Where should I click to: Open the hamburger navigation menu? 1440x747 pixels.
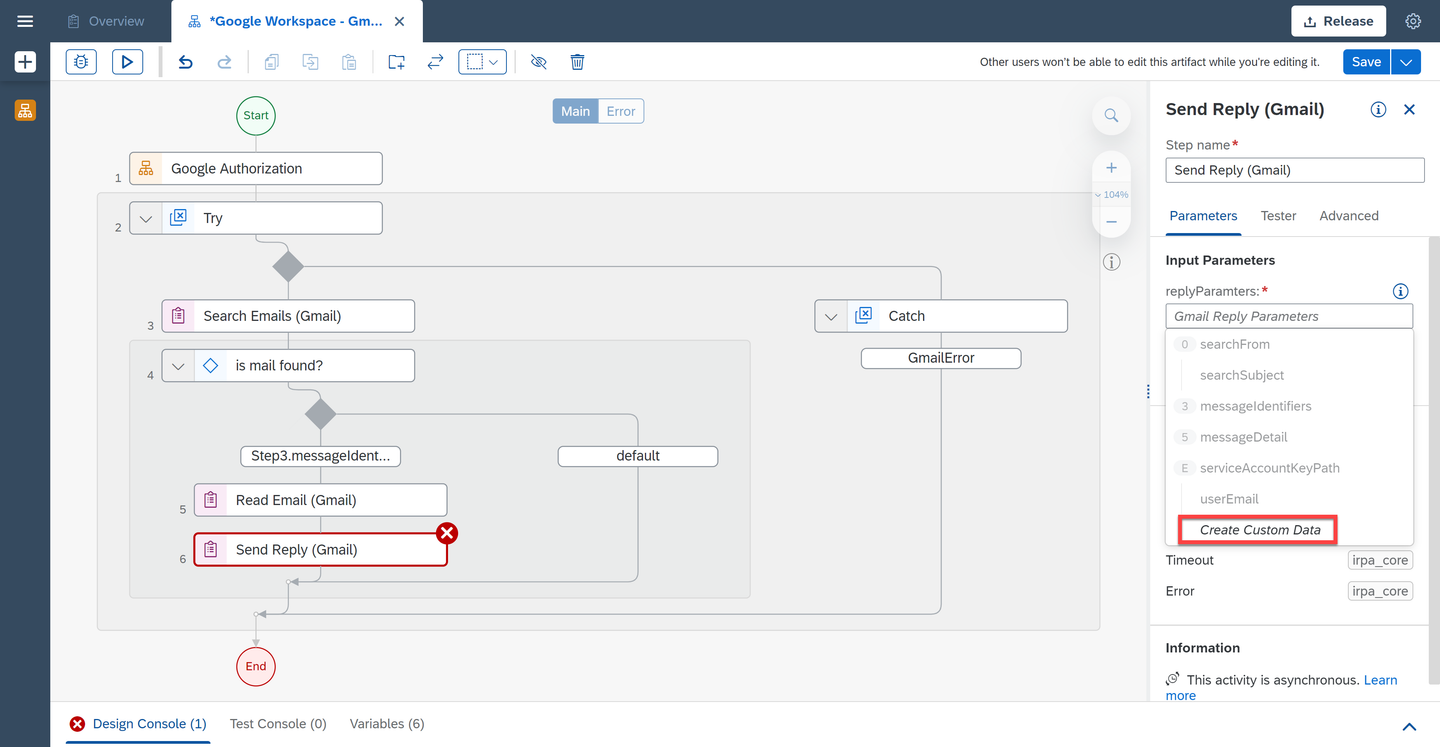tap(25, 21)
